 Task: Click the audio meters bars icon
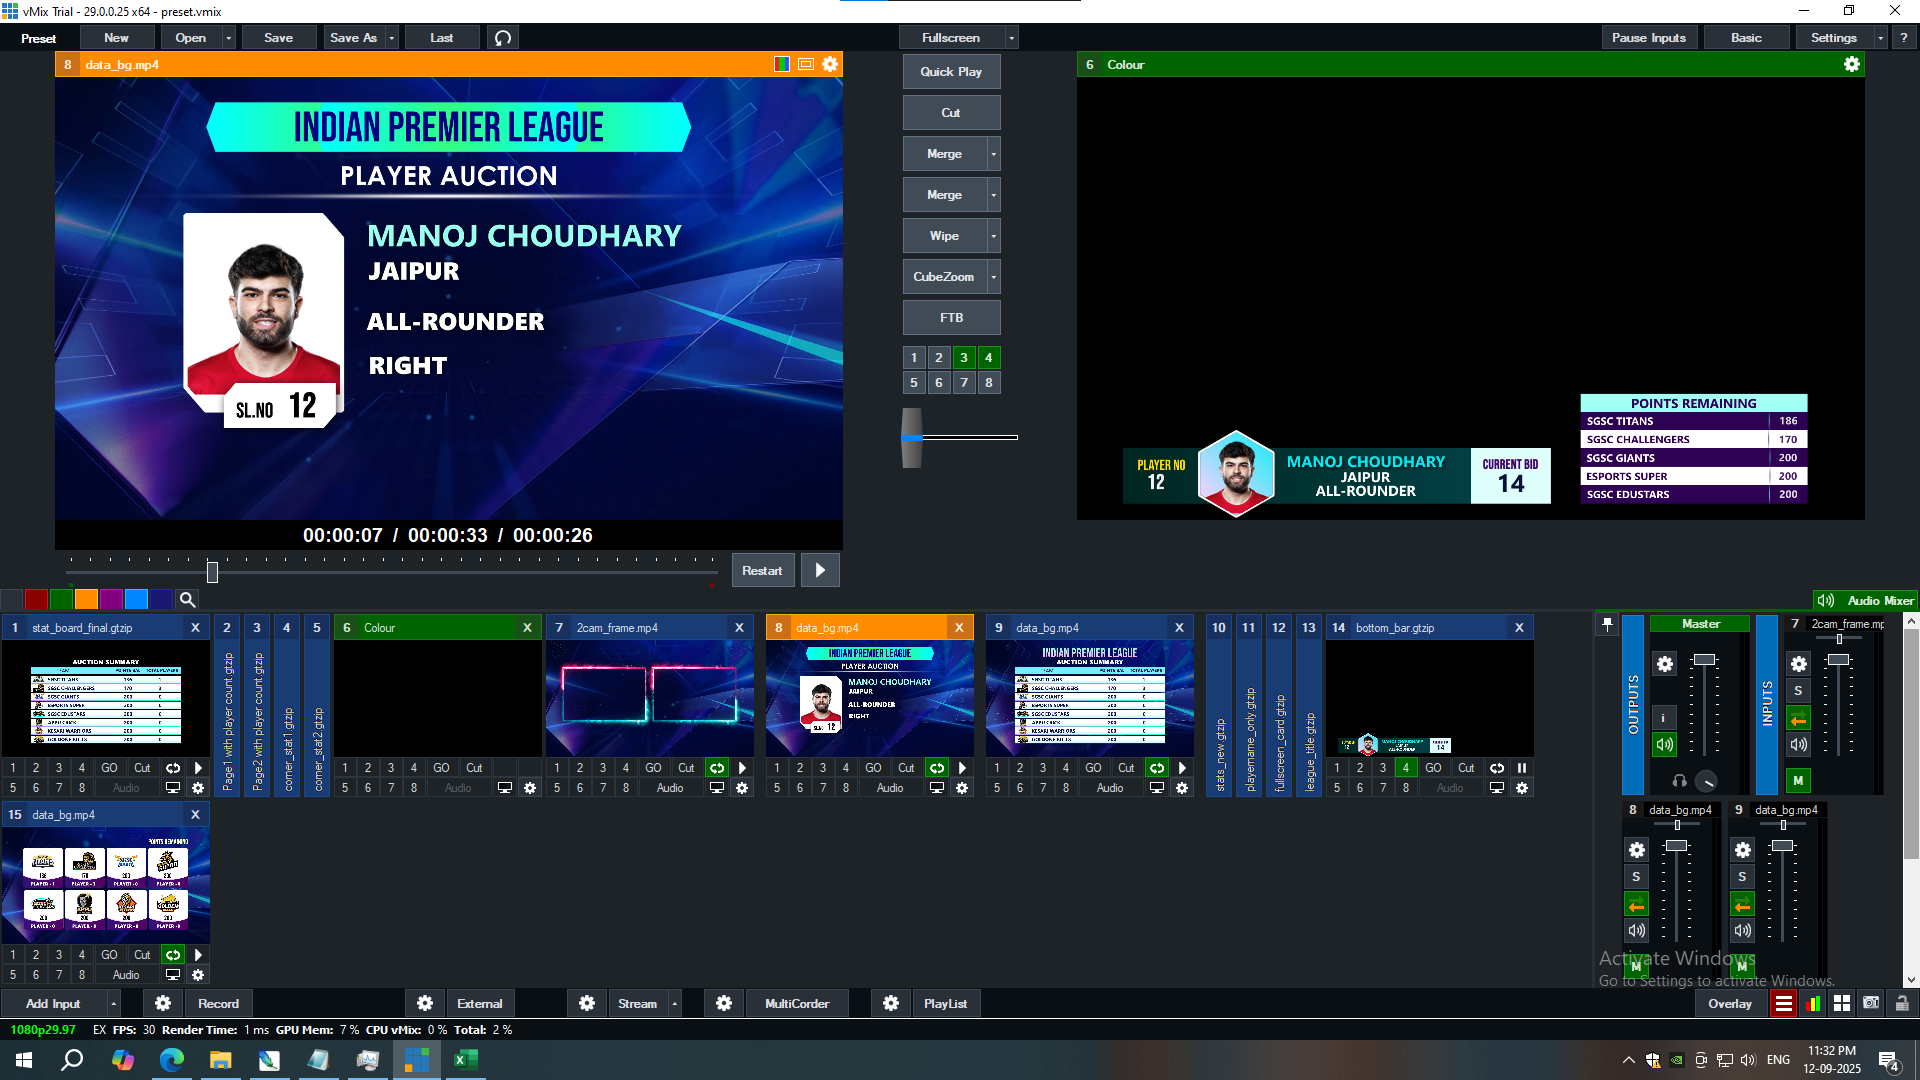point(1813,1003)
